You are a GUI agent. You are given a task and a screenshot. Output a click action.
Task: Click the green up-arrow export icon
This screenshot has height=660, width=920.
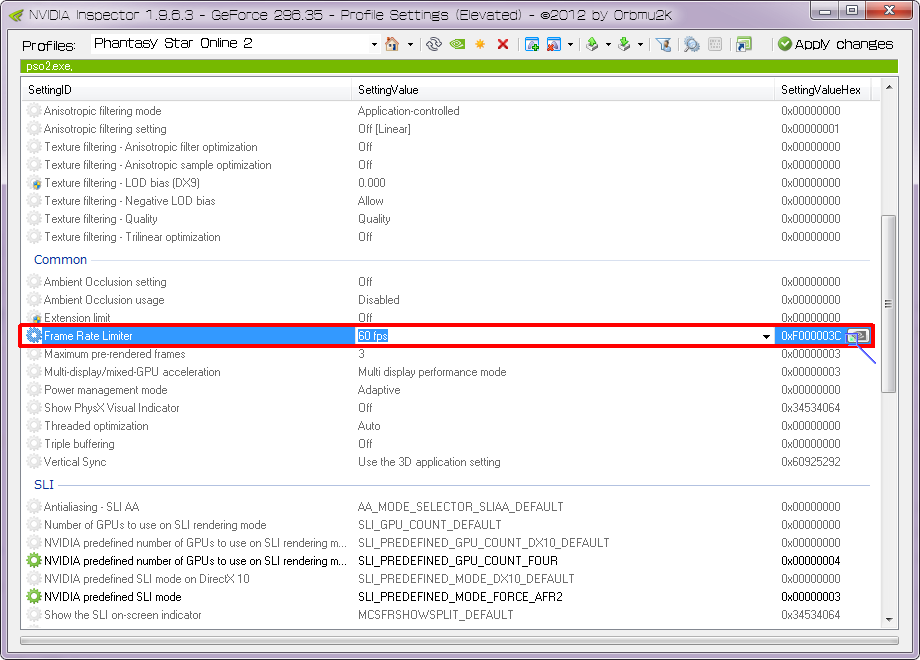point(592,44)
